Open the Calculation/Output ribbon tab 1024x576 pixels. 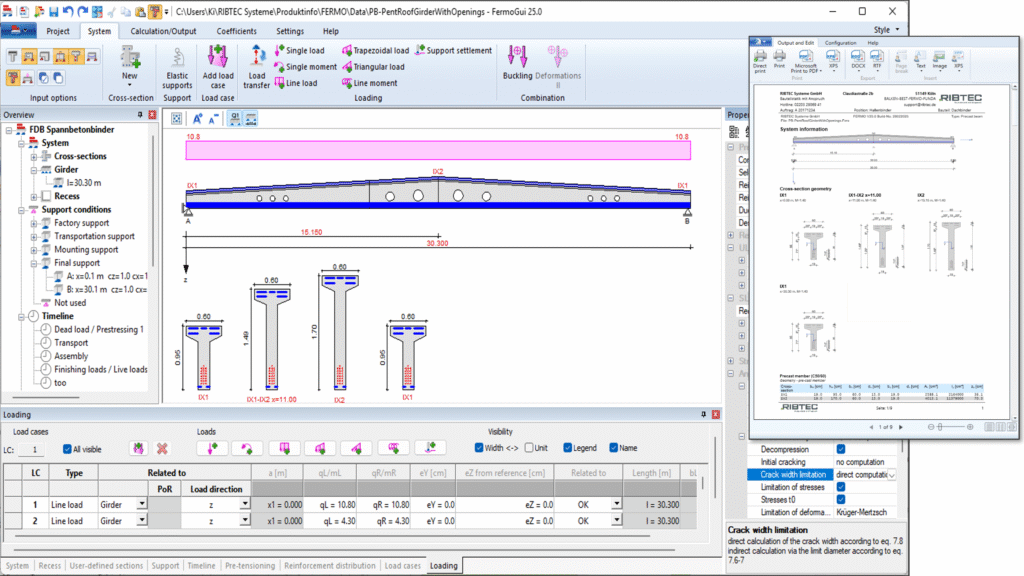(163, 31)
